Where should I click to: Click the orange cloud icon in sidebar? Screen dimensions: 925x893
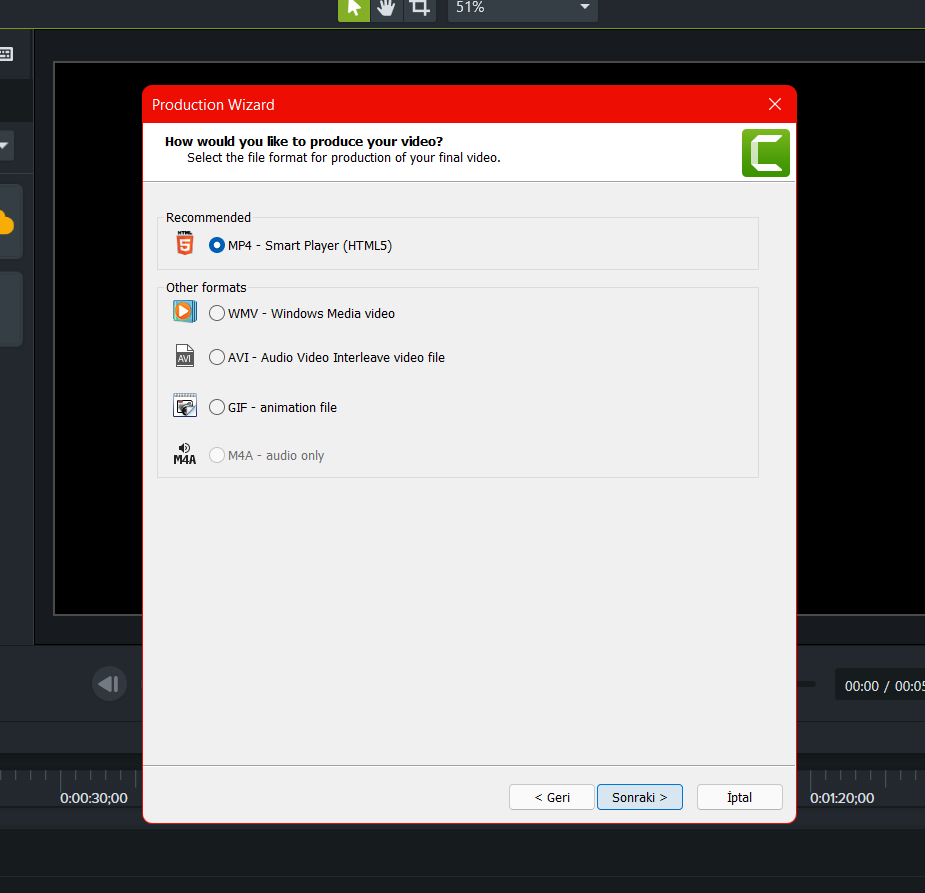click(x=6, y=224)
